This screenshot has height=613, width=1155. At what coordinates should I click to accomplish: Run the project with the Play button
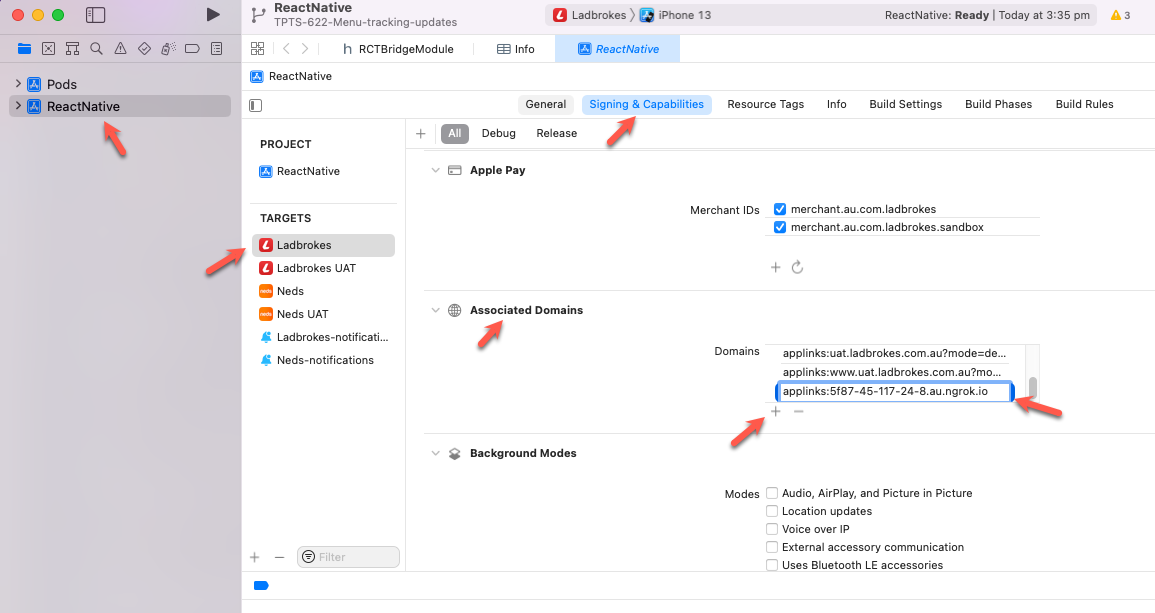pos(213,15)
